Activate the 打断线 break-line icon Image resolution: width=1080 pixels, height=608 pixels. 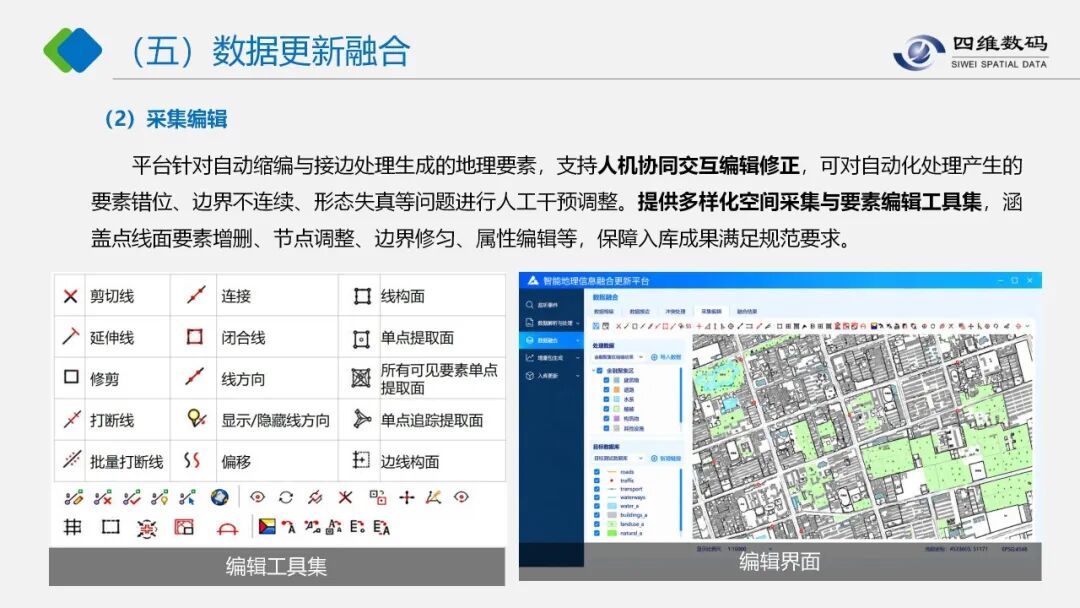[x=72, y=419]
